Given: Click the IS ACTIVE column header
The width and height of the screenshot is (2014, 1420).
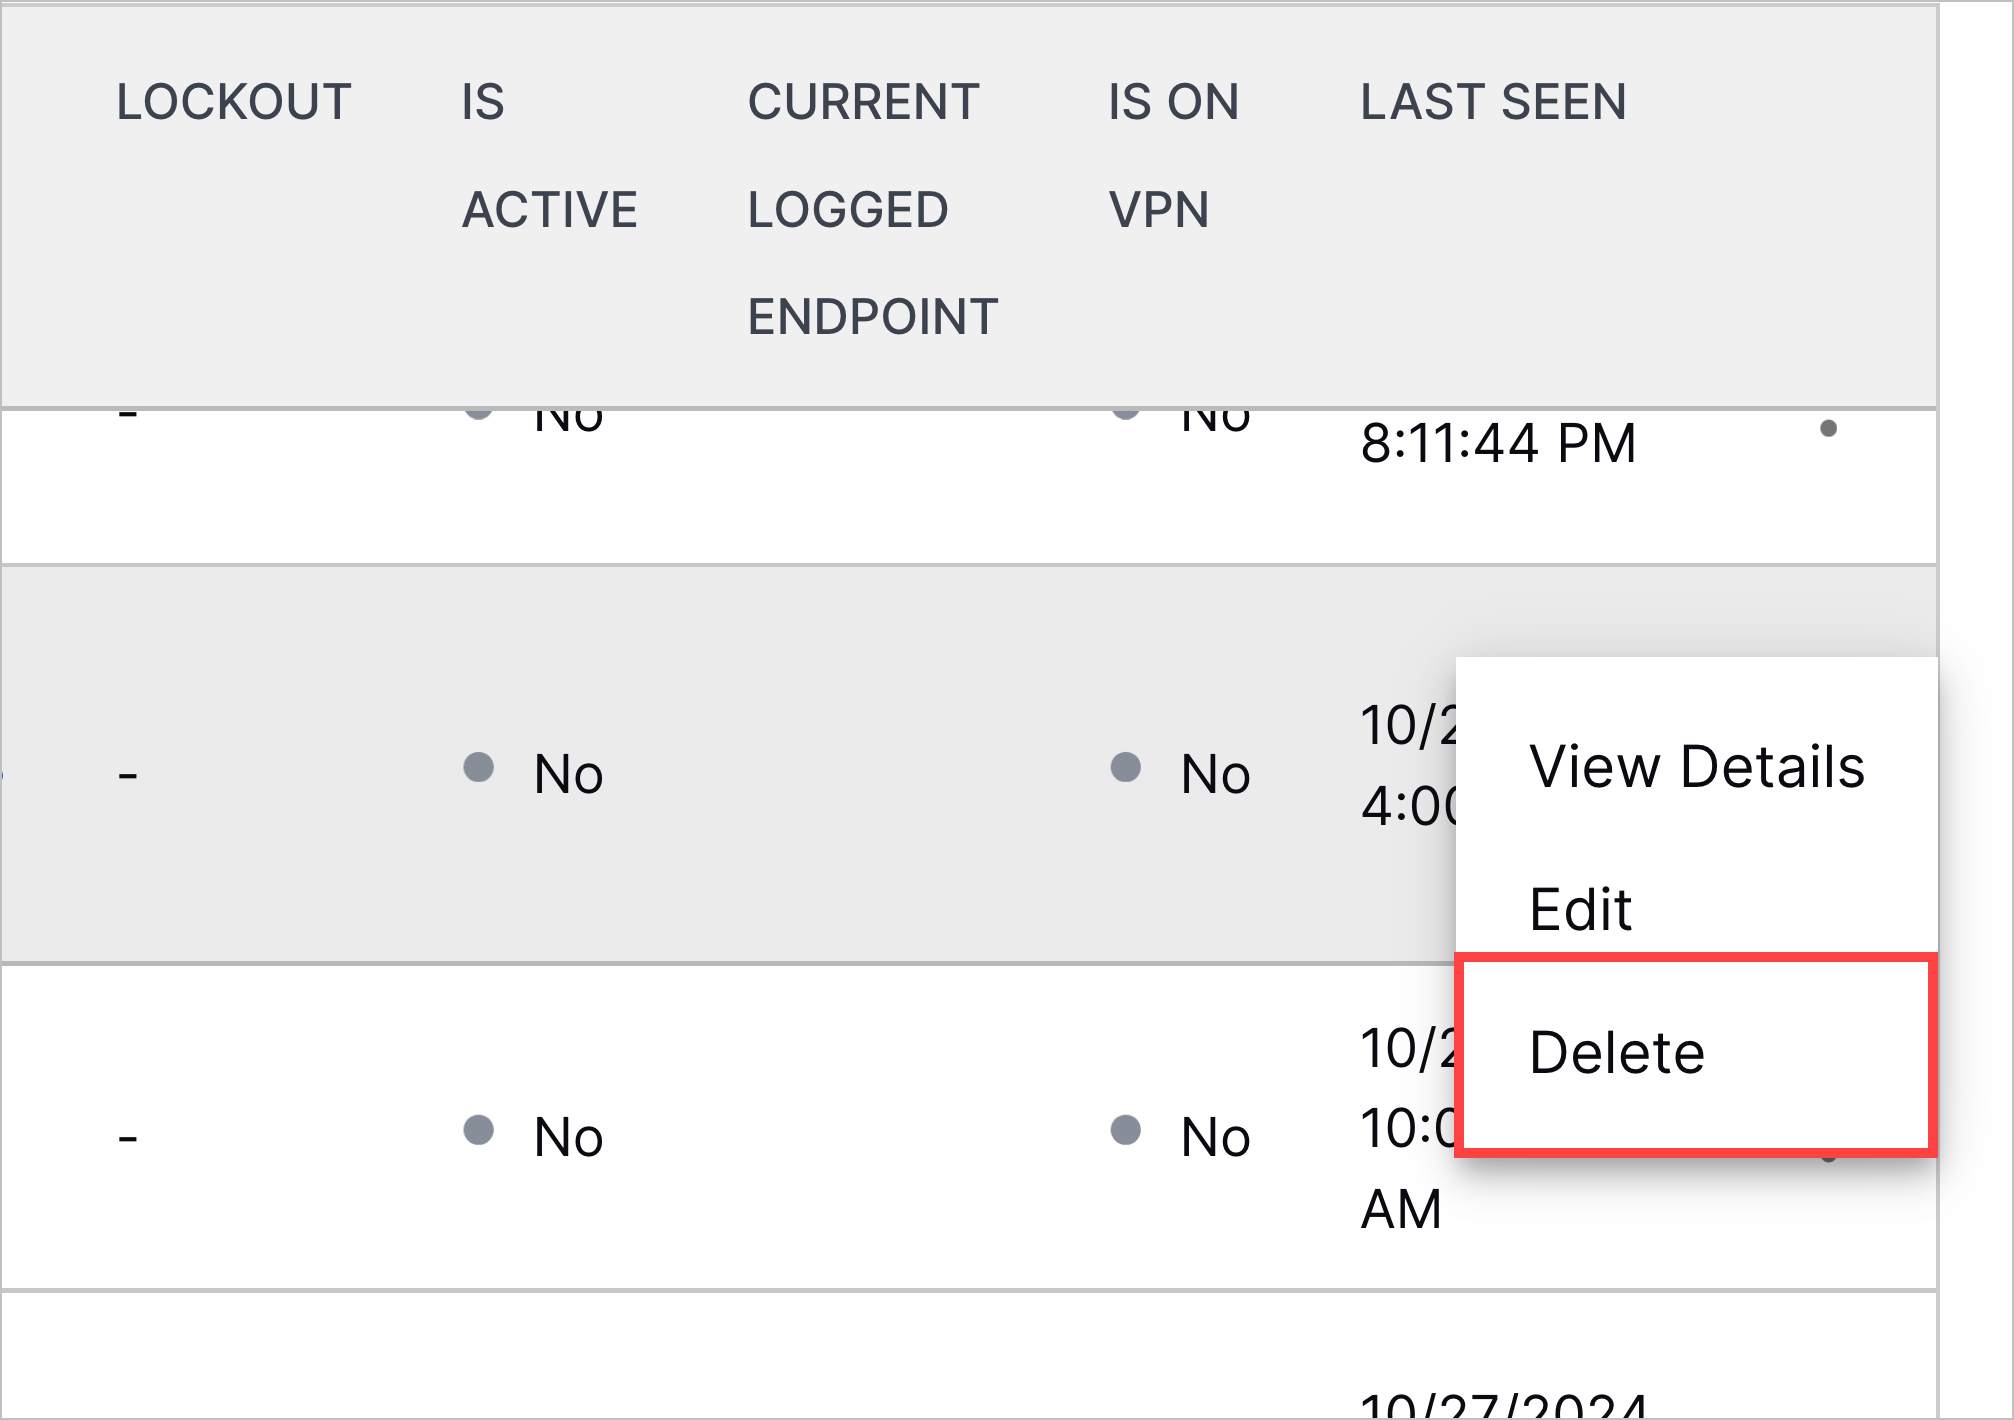Looking at the screenshot, I should [x=549, y=155].
